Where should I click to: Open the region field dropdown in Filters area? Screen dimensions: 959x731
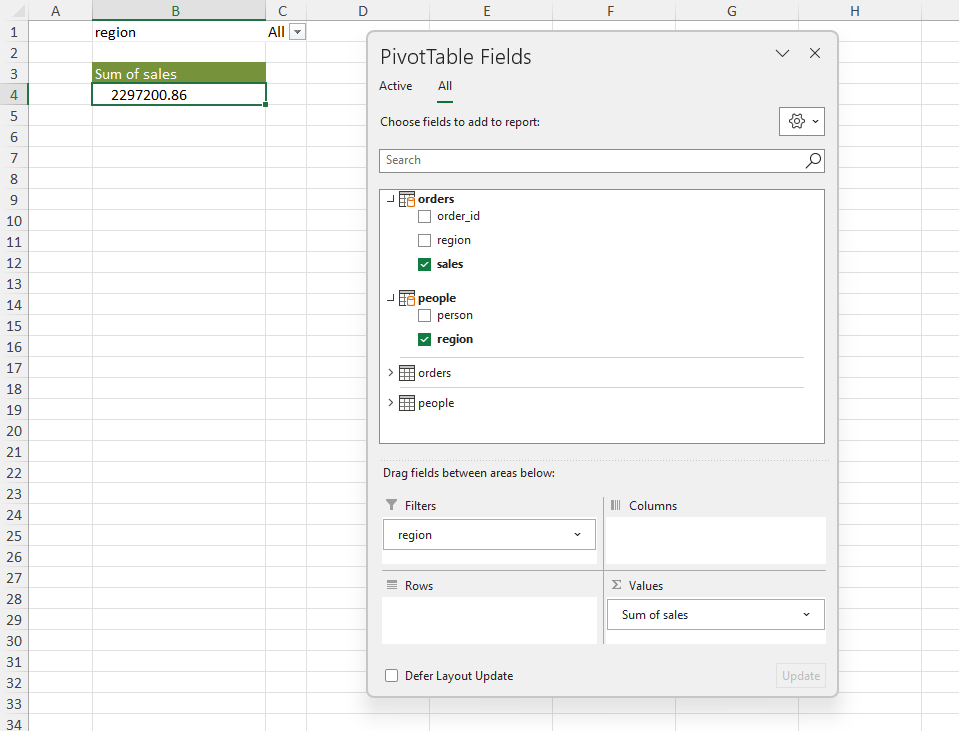tap(577, 535)
